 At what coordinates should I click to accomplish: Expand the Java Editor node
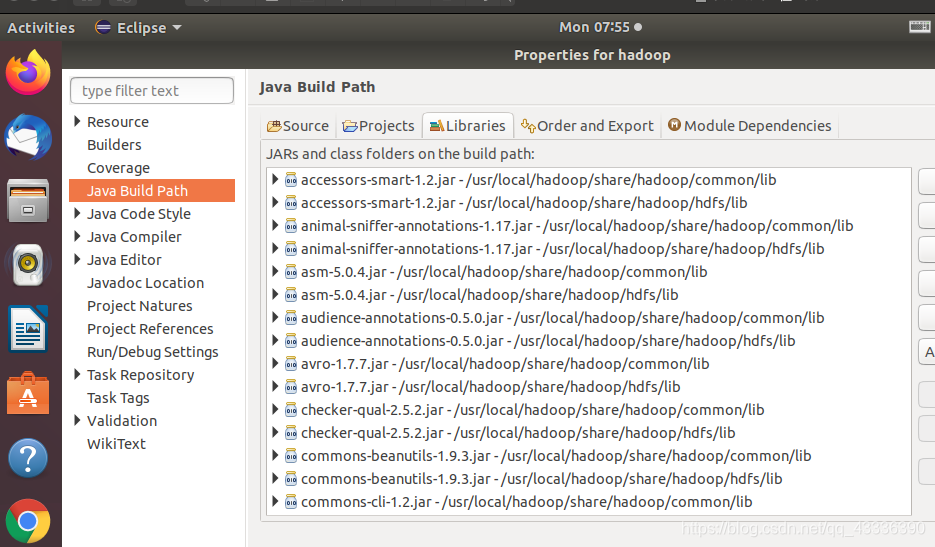(78, 259)
